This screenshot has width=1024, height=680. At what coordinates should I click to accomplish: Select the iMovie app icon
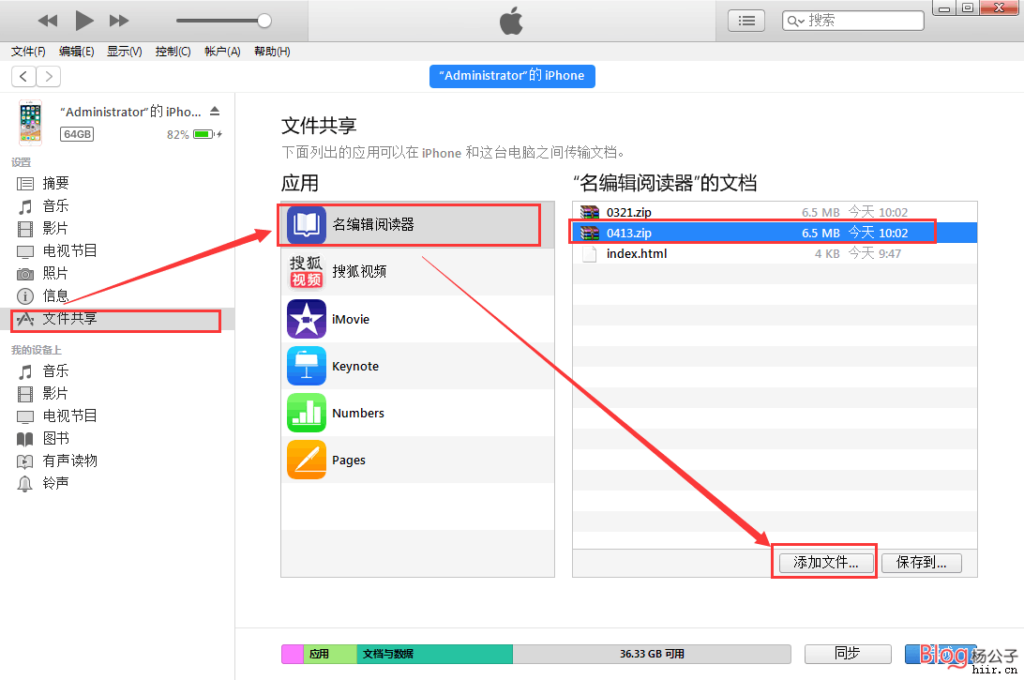tap(306, 319)
